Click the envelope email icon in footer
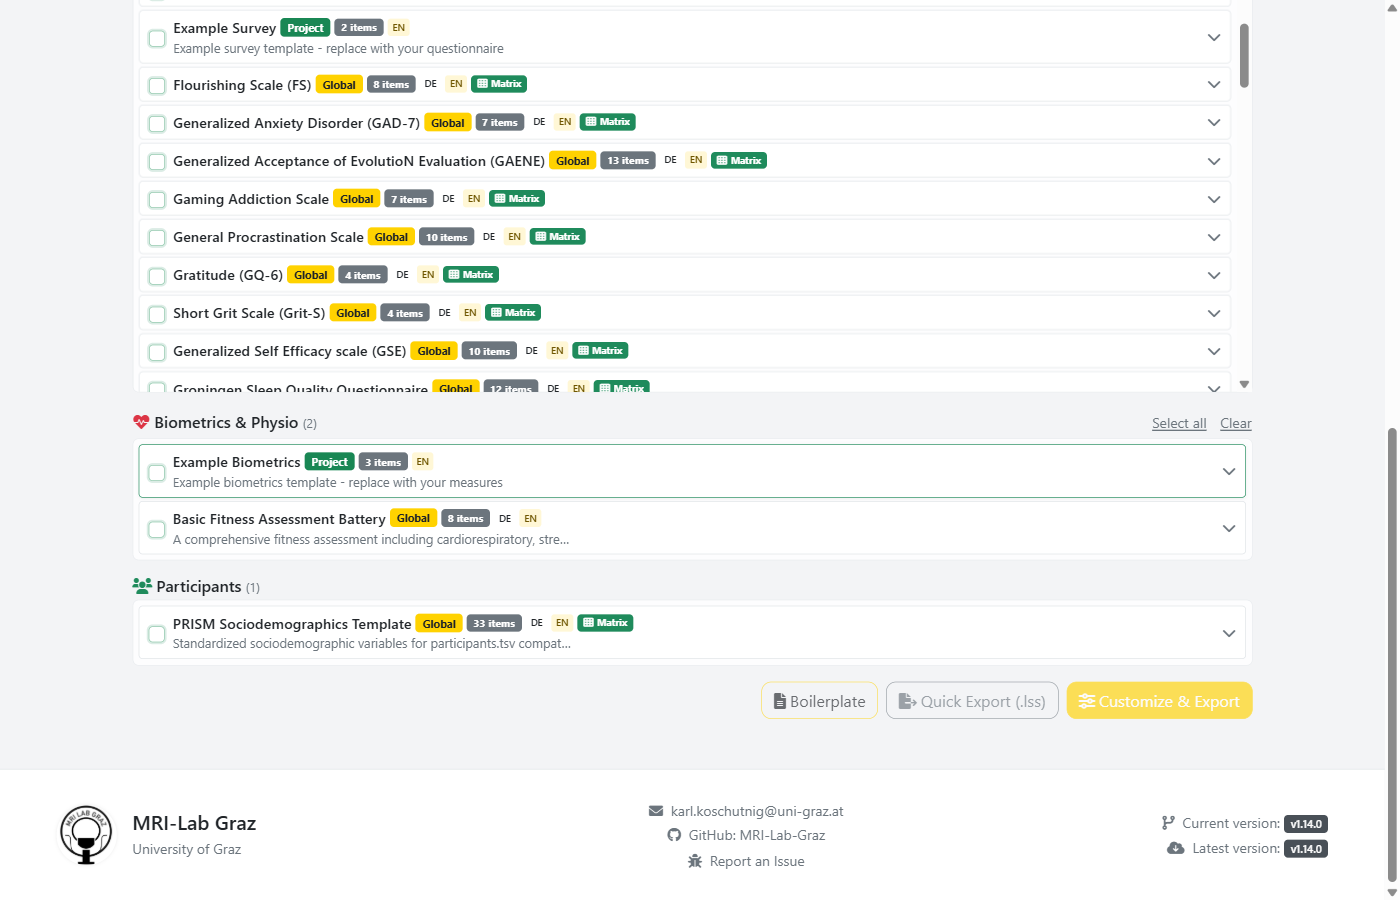 [656, 811]
